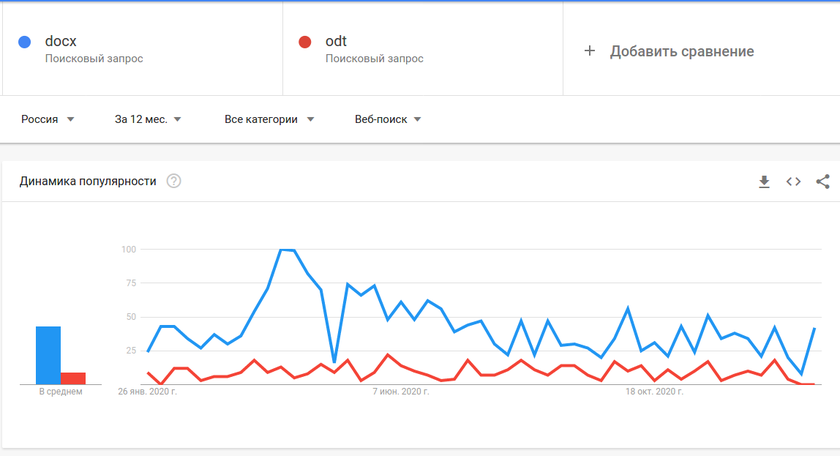This screenshot has height=456, width=840.
Task: Click the Динамика популярности heading
Action: coord(88,181)
